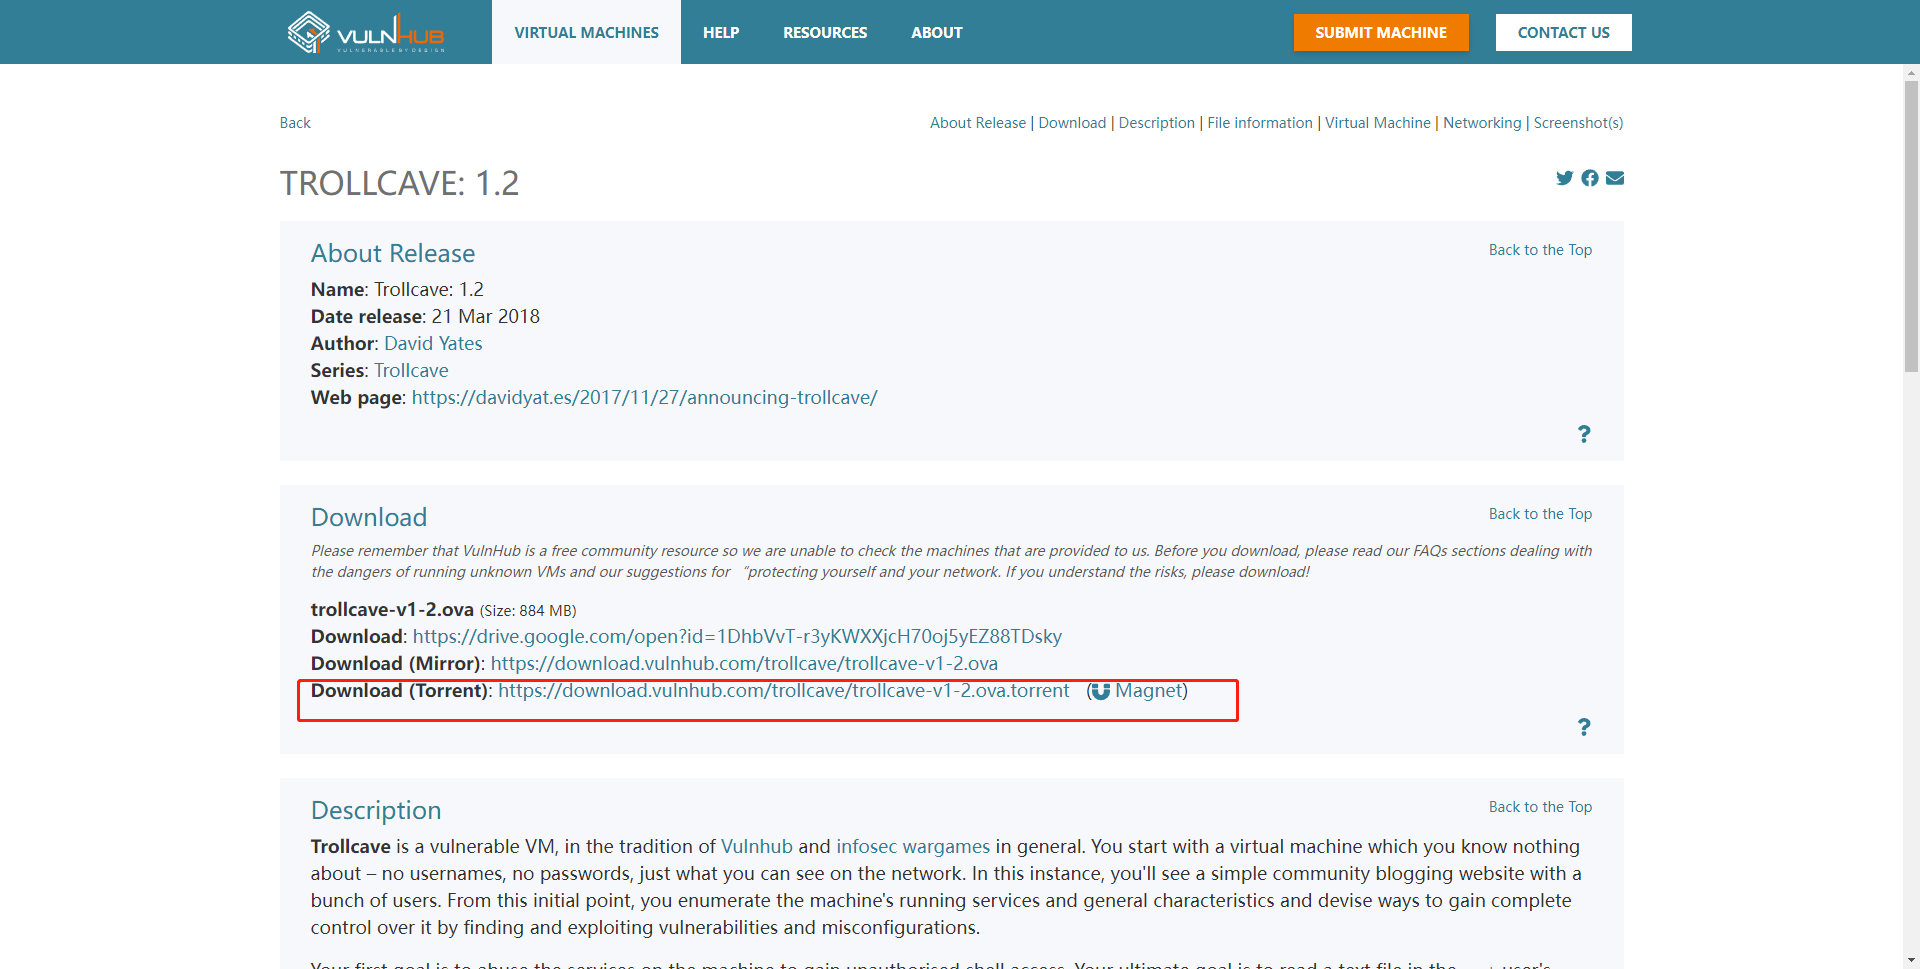Jump to Screenshot(s) anchor link
Viewport: 1920px width, 969px height.
[1578, 123]
